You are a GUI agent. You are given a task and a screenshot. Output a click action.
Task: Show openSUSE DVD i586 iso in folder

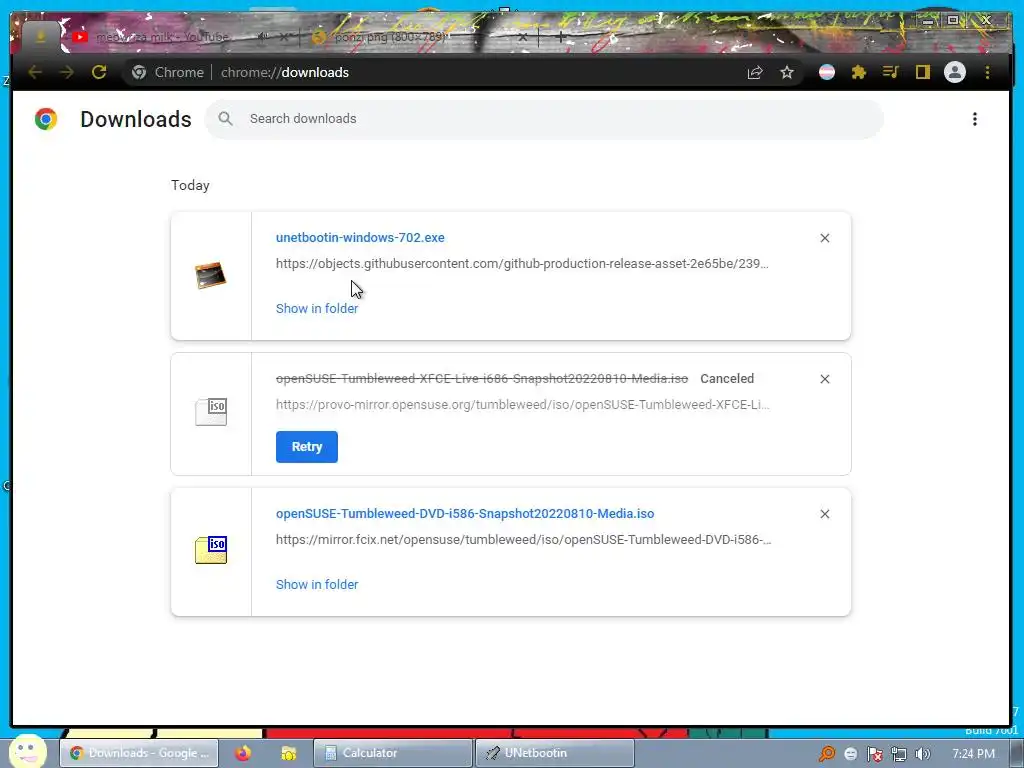pos(317,584)
